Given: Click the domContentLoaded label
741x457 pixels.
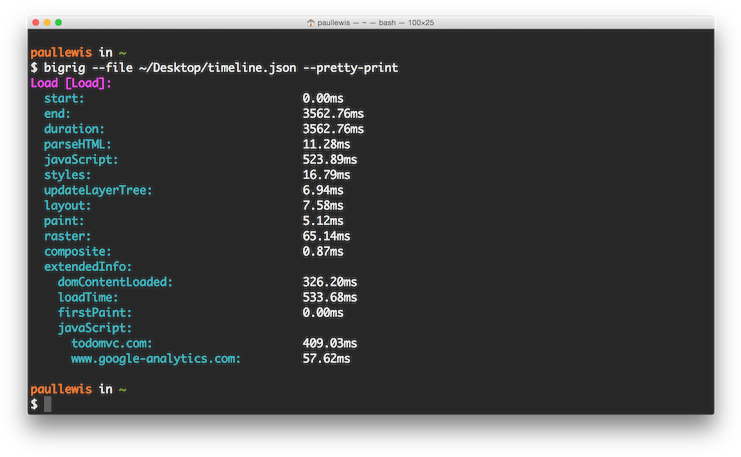Looking at the screenshot, I should pos(115,282).
